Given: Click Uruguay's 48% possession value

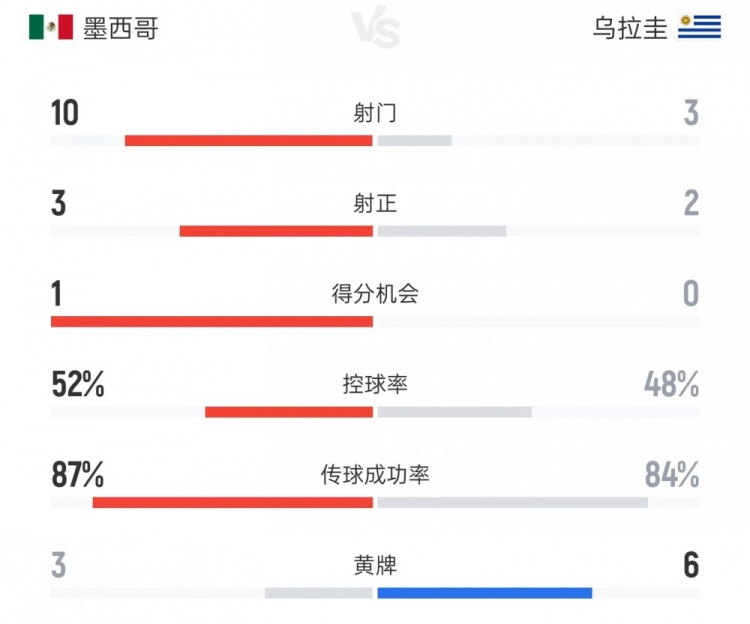Looking at the screenshot, I should click(x=672, y=384).
